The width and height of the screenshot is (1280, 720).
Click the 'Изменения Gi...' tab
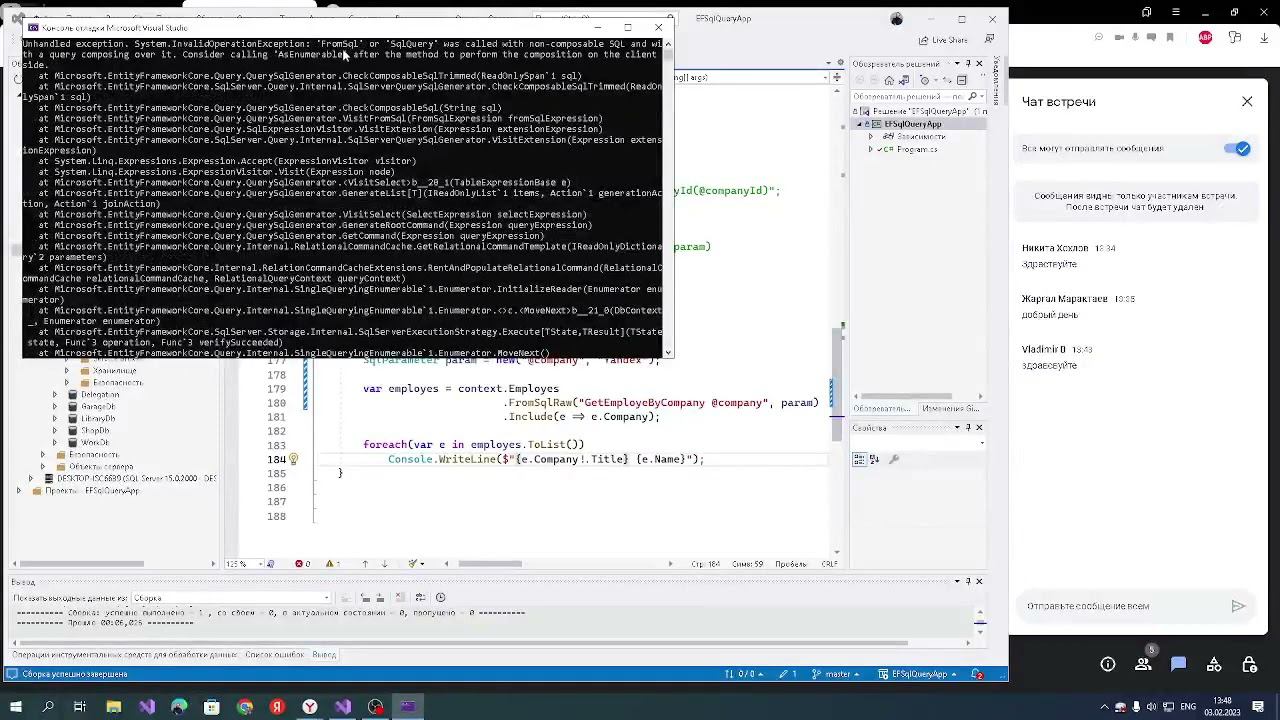tap(950, 409)
